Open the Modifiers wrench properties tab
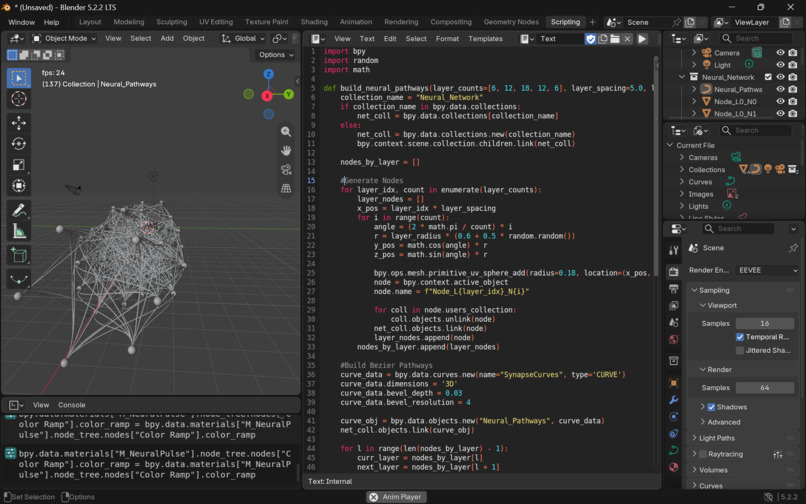Image resolution: width=806 pixels, height=504 pixels. pos(673,400)
